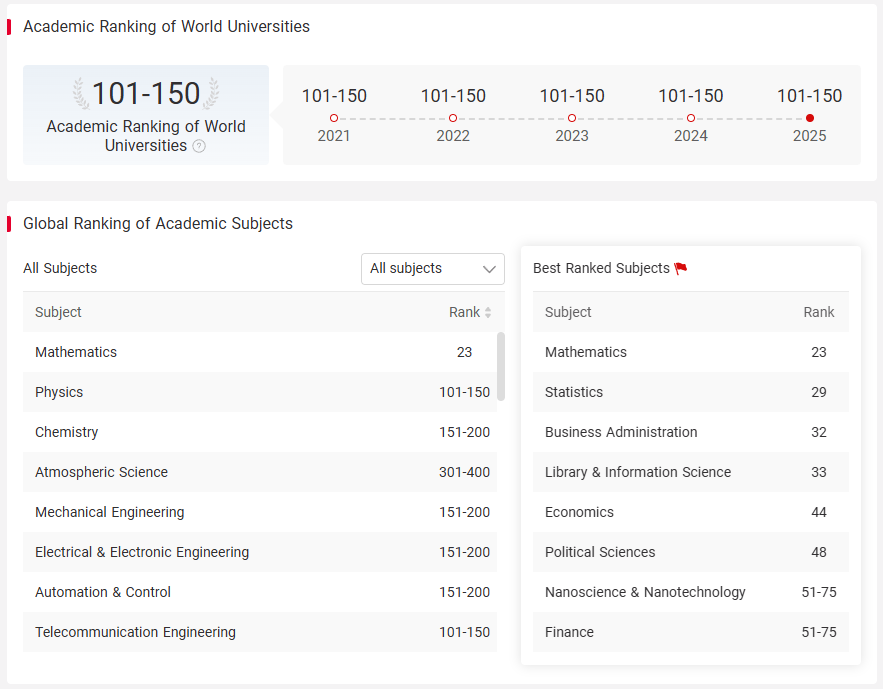
Task: Select the 2024 timeline marker
Action: (x=691, y=118)
